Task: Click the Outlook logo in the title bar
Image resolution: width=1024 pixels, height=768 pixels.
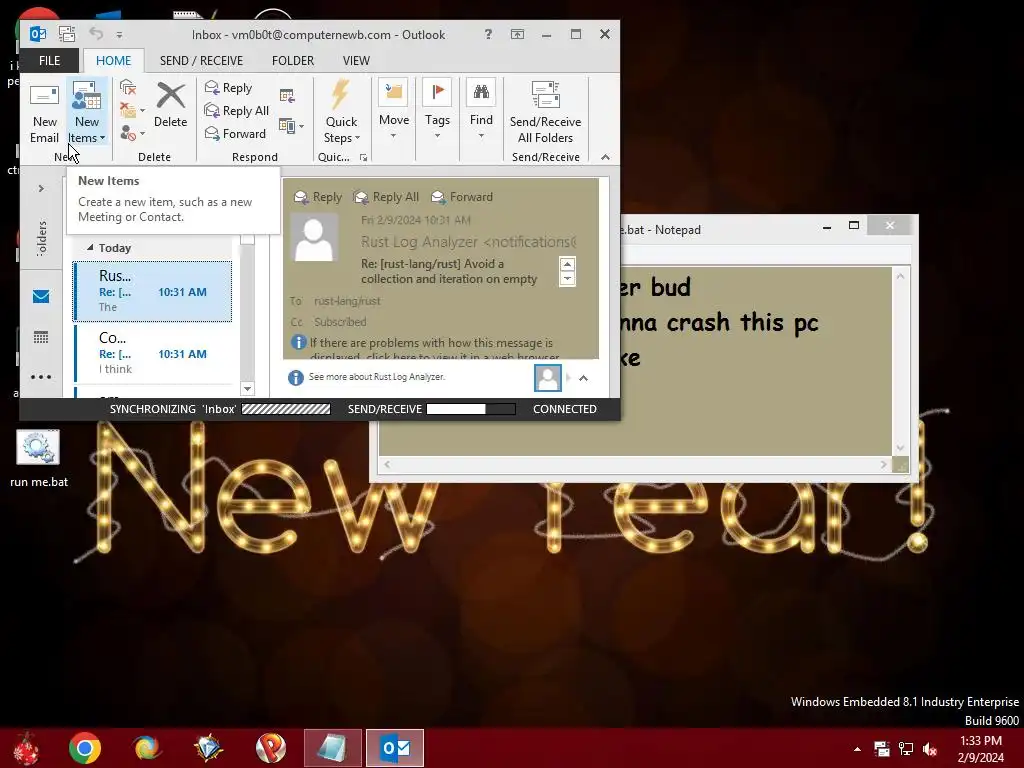Action: click(38, 34)
